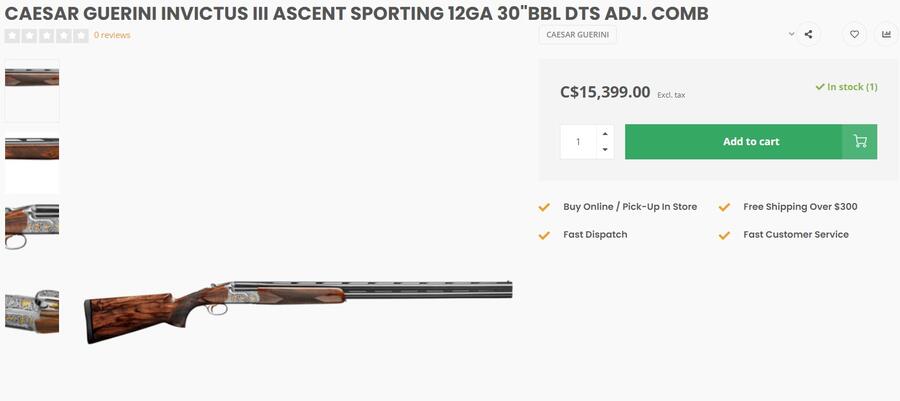This screenshot has width=900, height=401.
Task: Select the third engraved receiver thumbnail
Action: [x=32, y=226]
